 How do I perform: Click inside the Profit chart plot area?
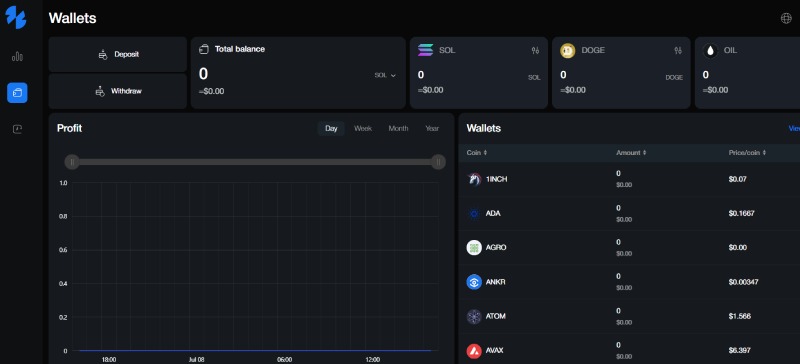pyautogui.click(x=255, y=266)
